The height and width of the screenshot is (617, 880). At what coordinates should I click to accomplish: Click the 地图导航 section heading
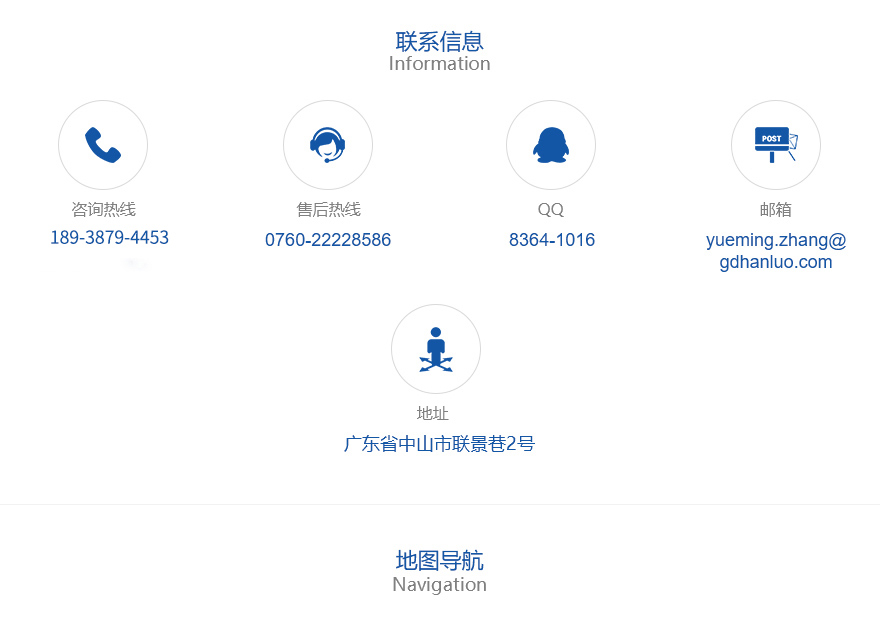click(x=439, y=560)
